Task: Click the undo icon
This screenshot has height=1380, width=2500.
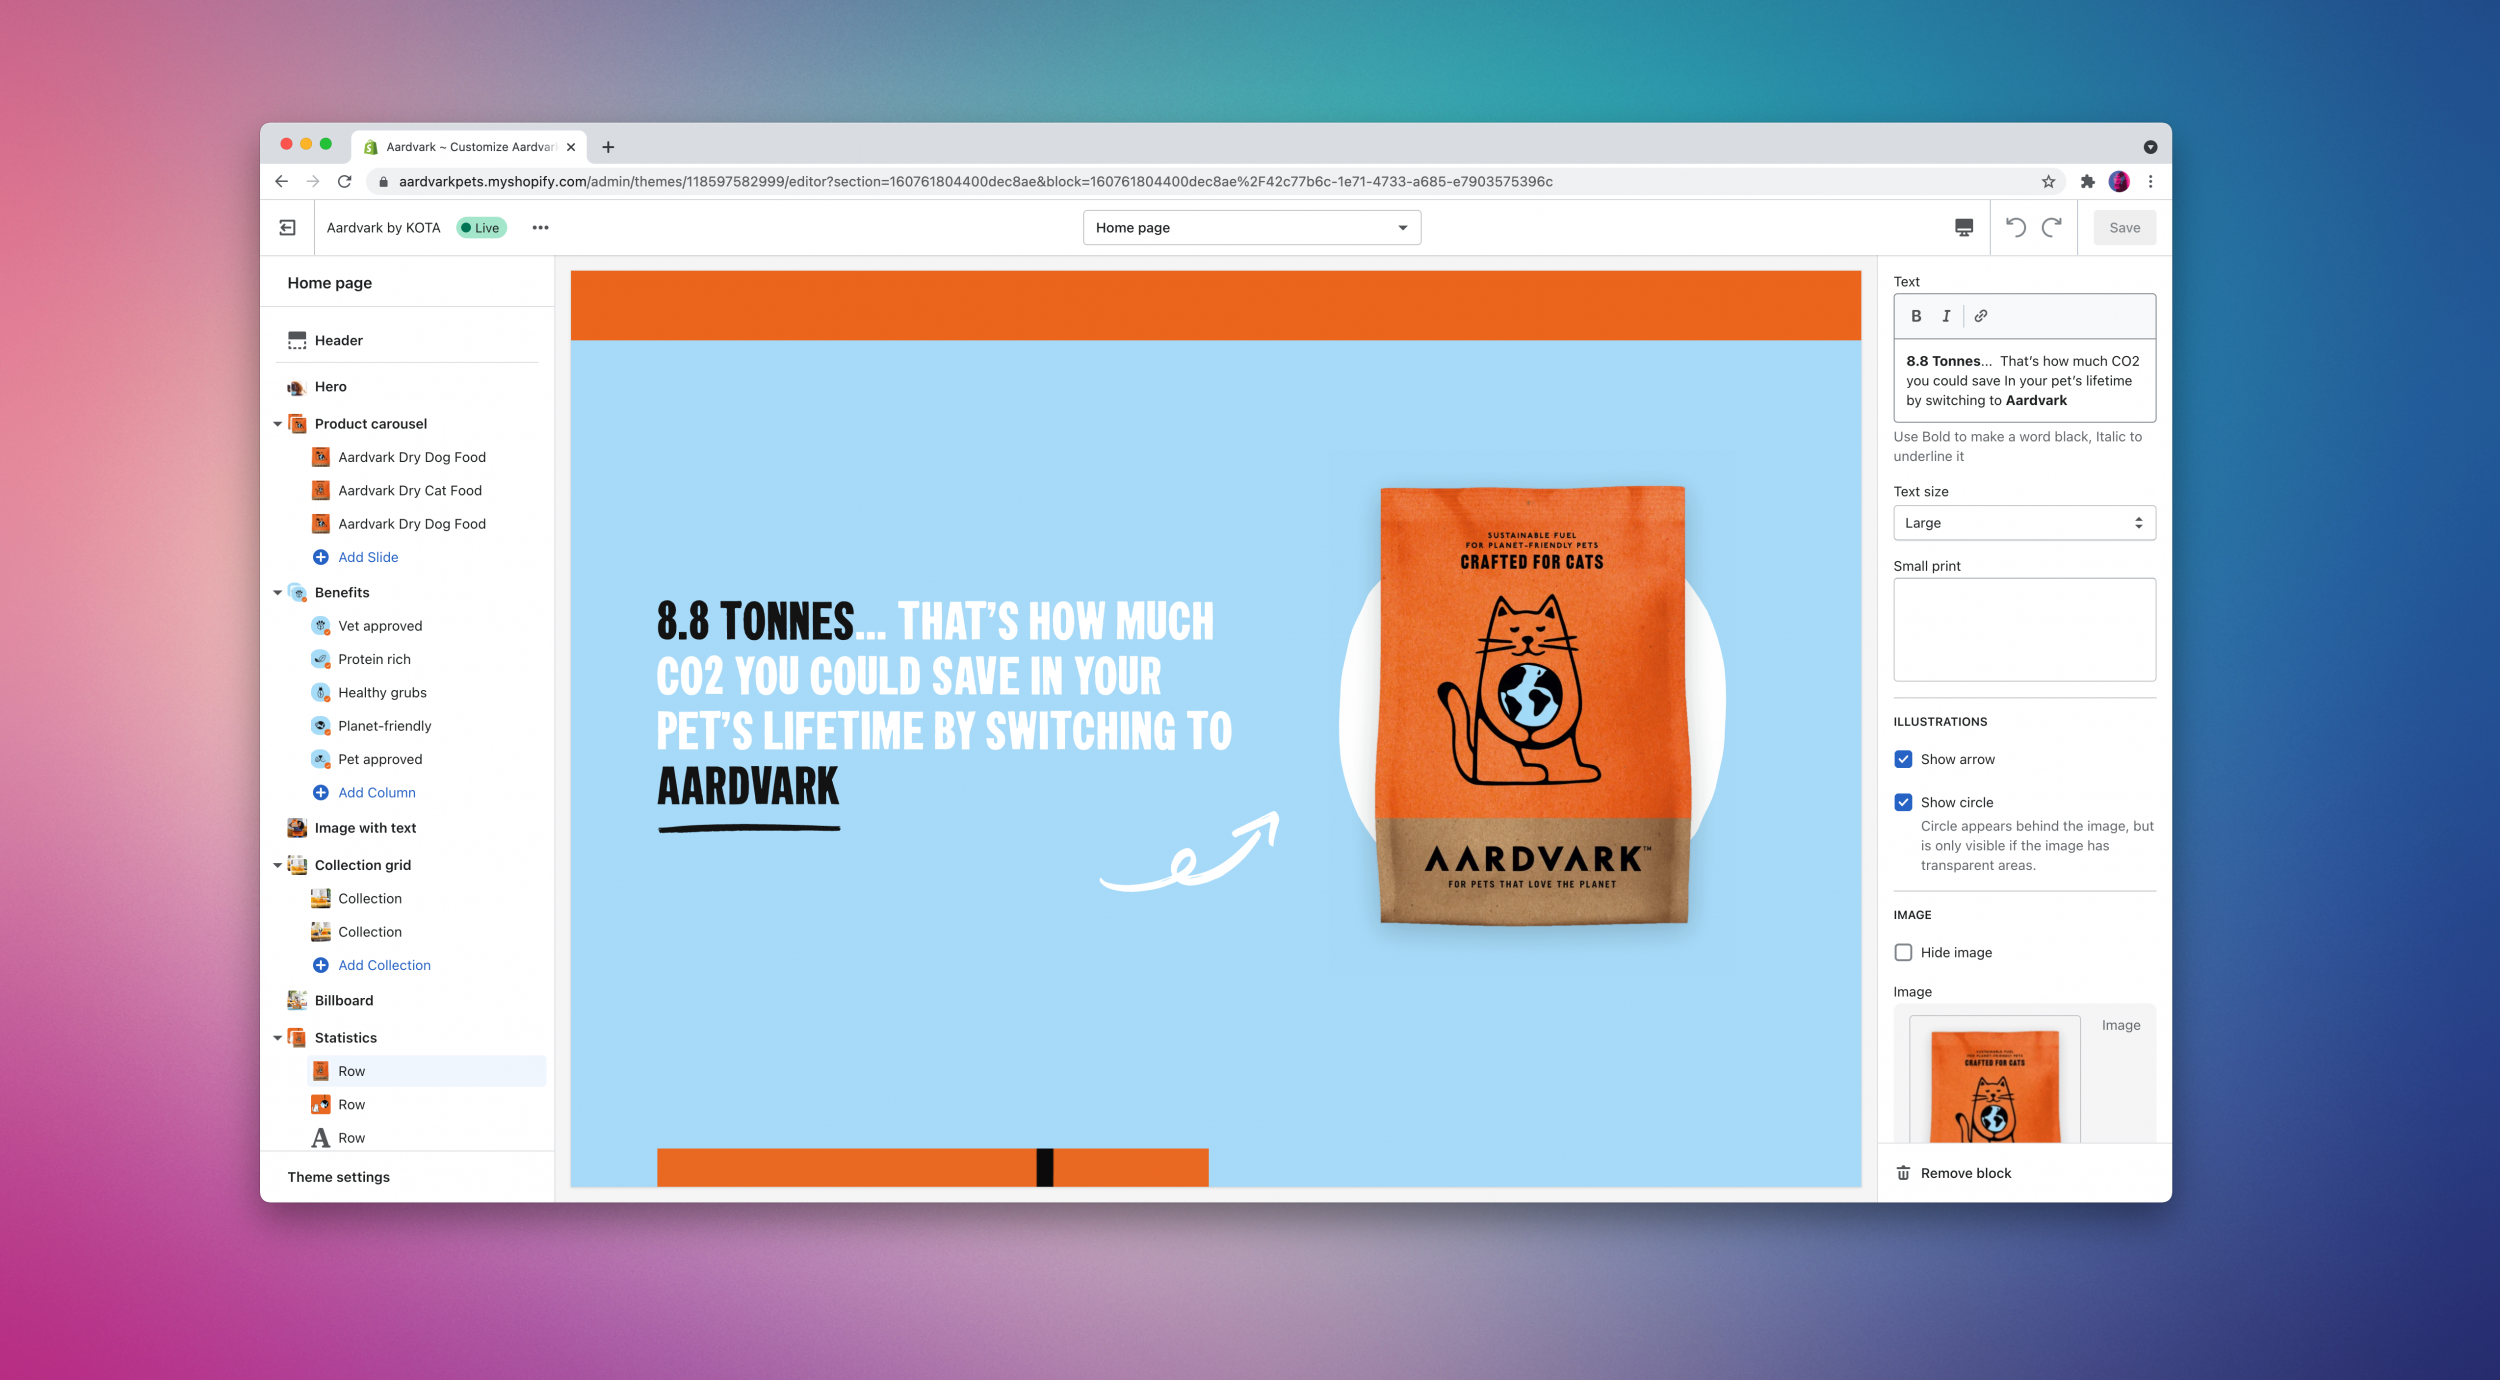Action: (x=2016, y=228)
